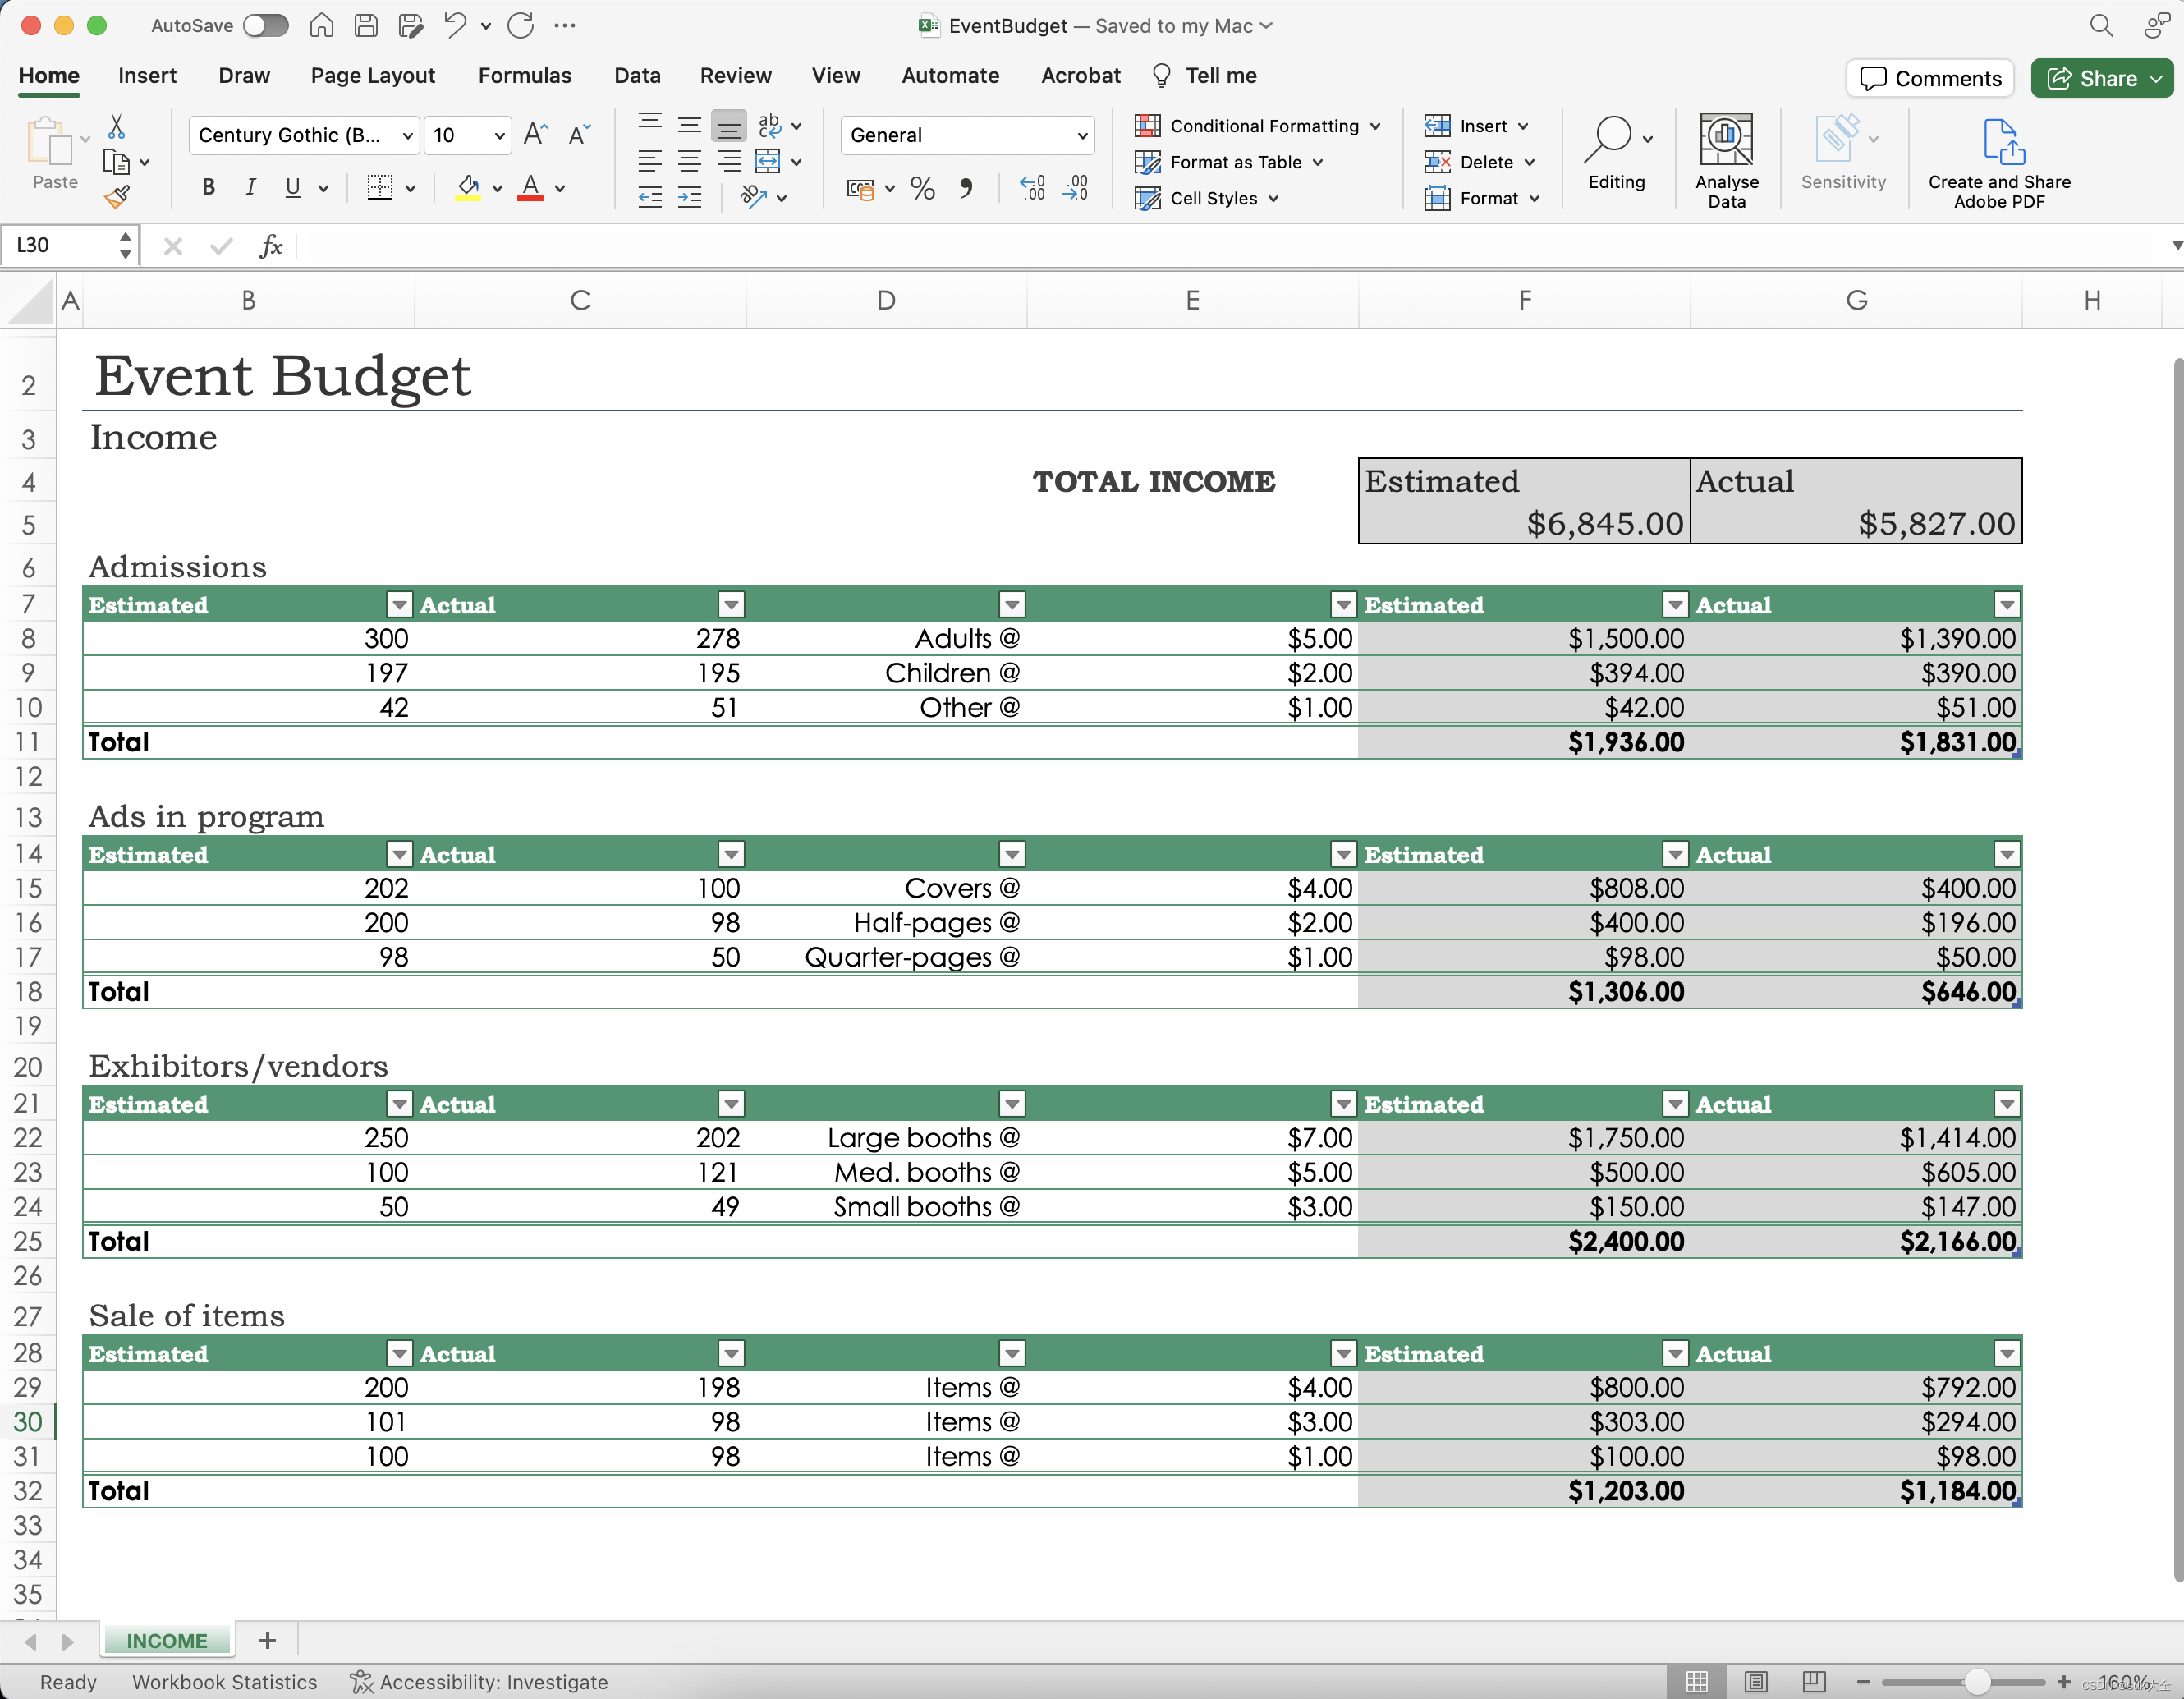Switch to Page Layout view in status bar
The width and height of the screenshot is (2184, 1699).
[x=1756, y=1681]
